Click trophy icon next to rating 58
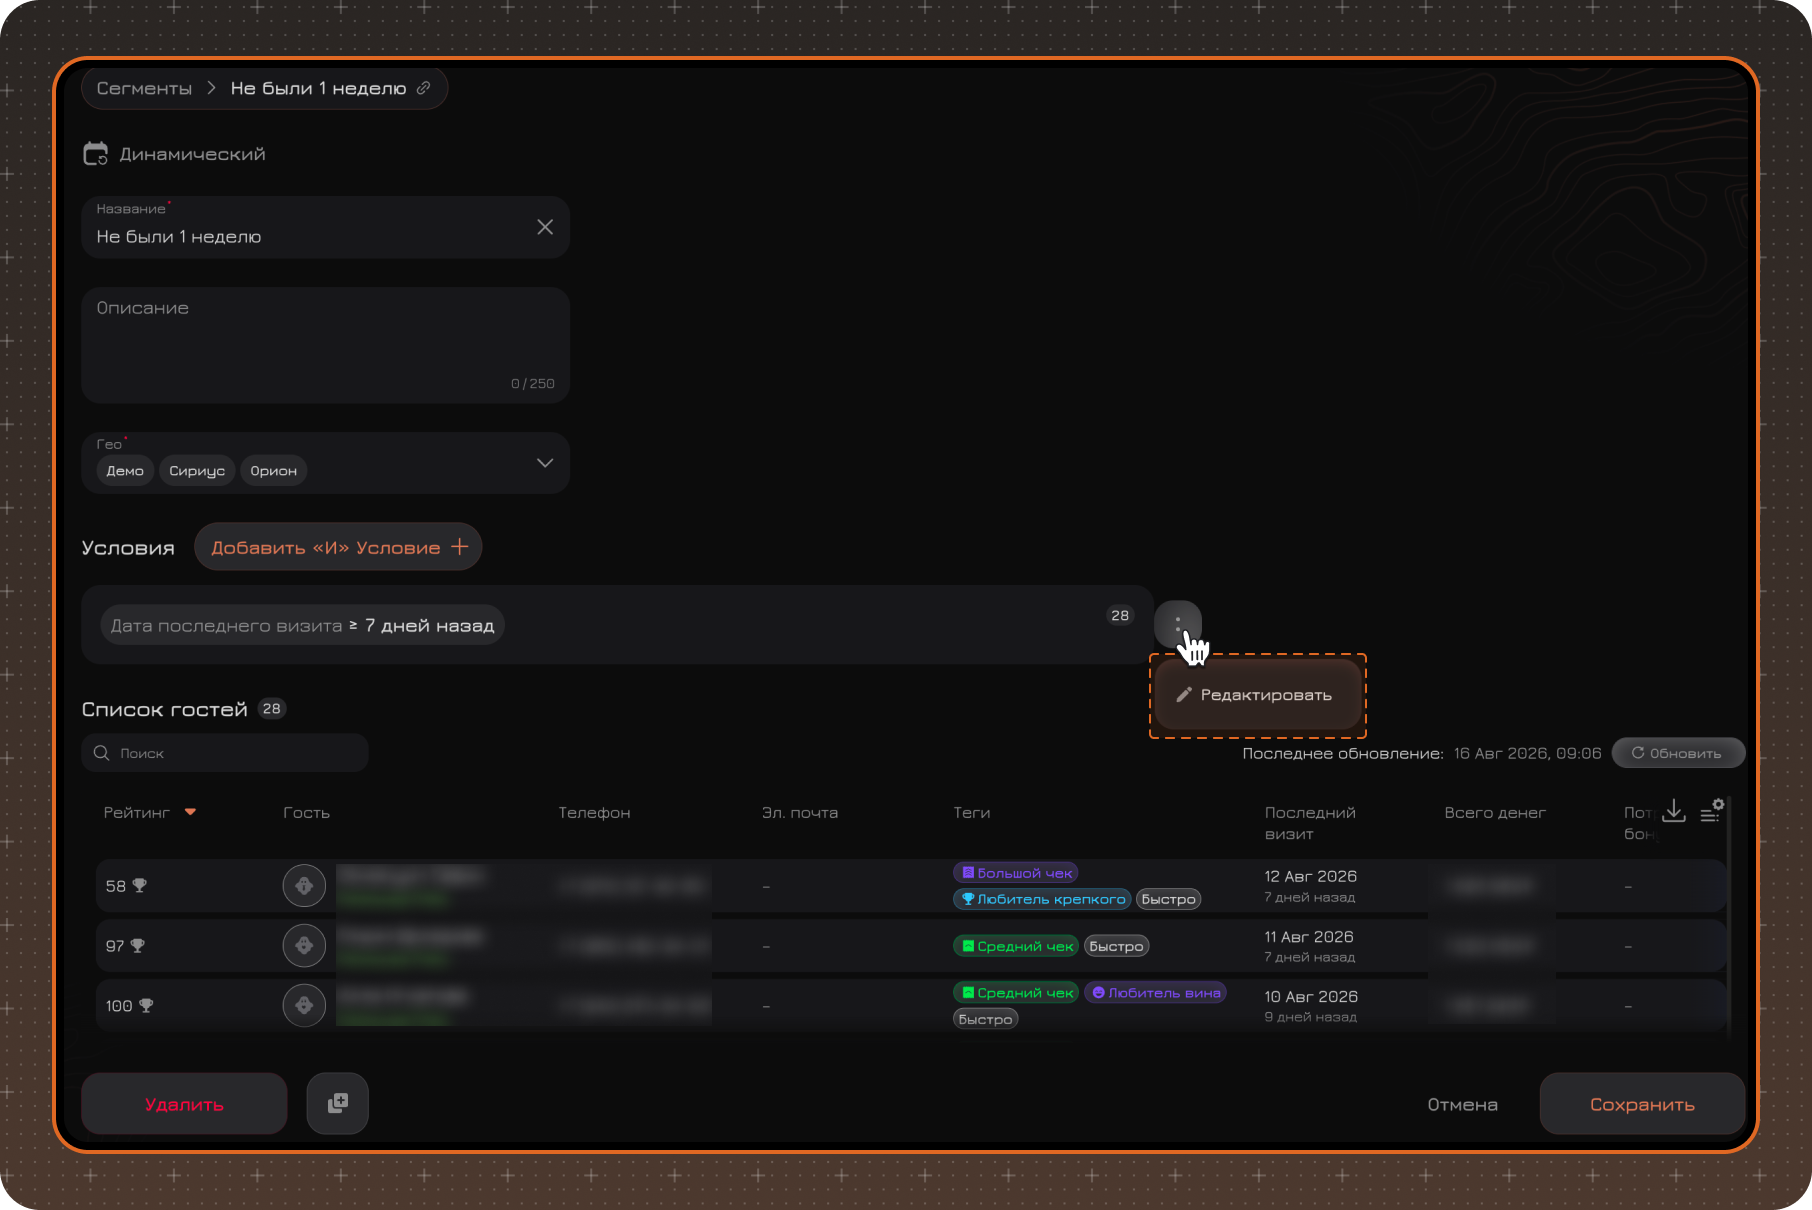This screenshot has height=1210, width=1812. point(140,885)
